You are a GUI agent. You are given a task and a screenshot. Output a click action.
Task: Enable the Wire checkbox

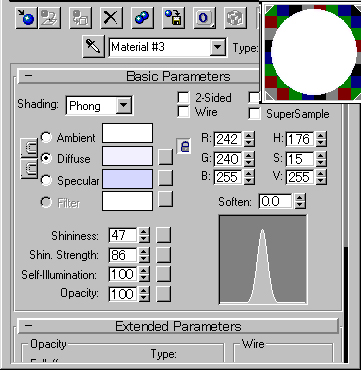183,112
